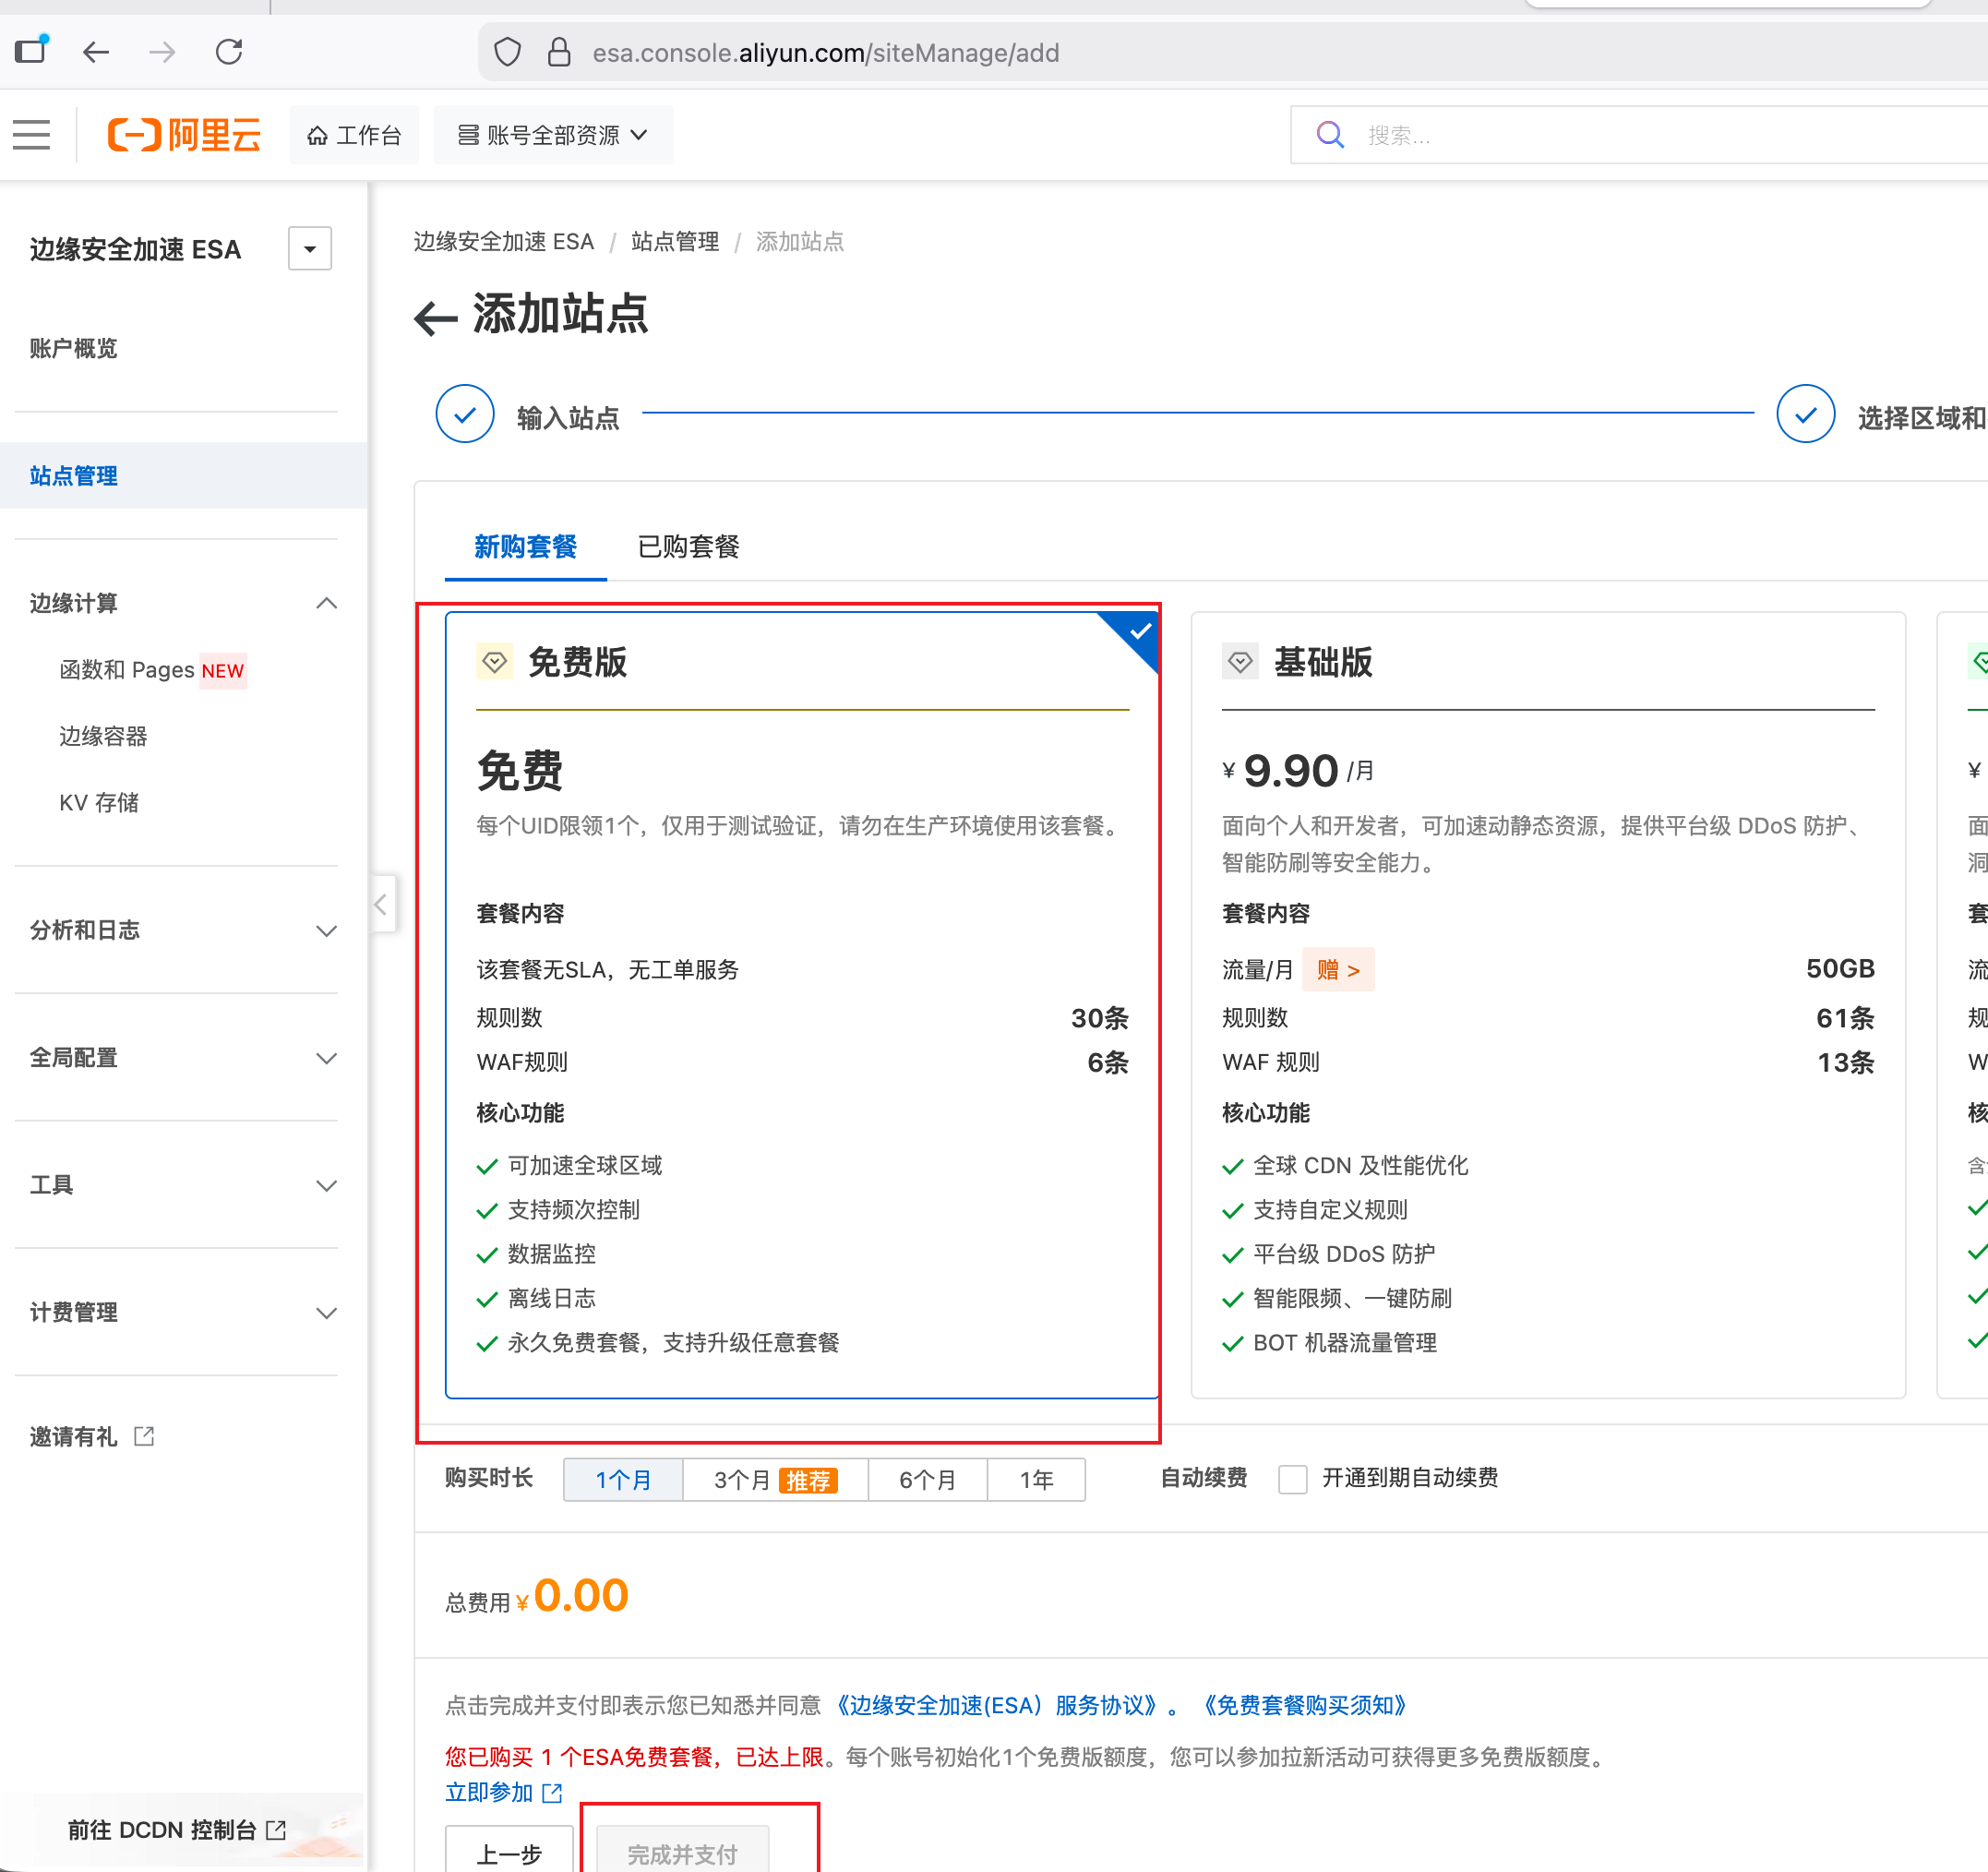Screen dimensions: 1988x1872
Task: Open 邀请有礼 via its external link icon
Action: (144, 1437)
